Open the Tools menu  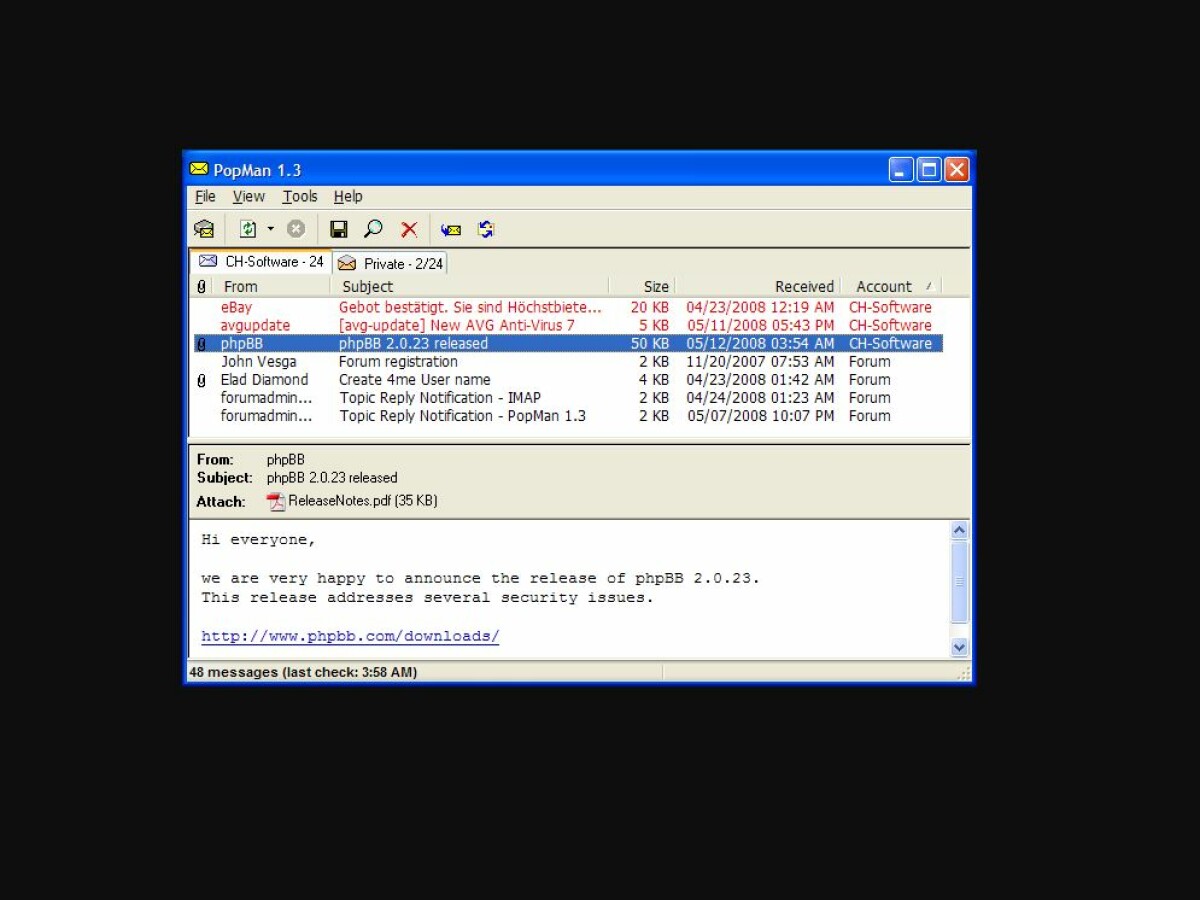point(299,196)
